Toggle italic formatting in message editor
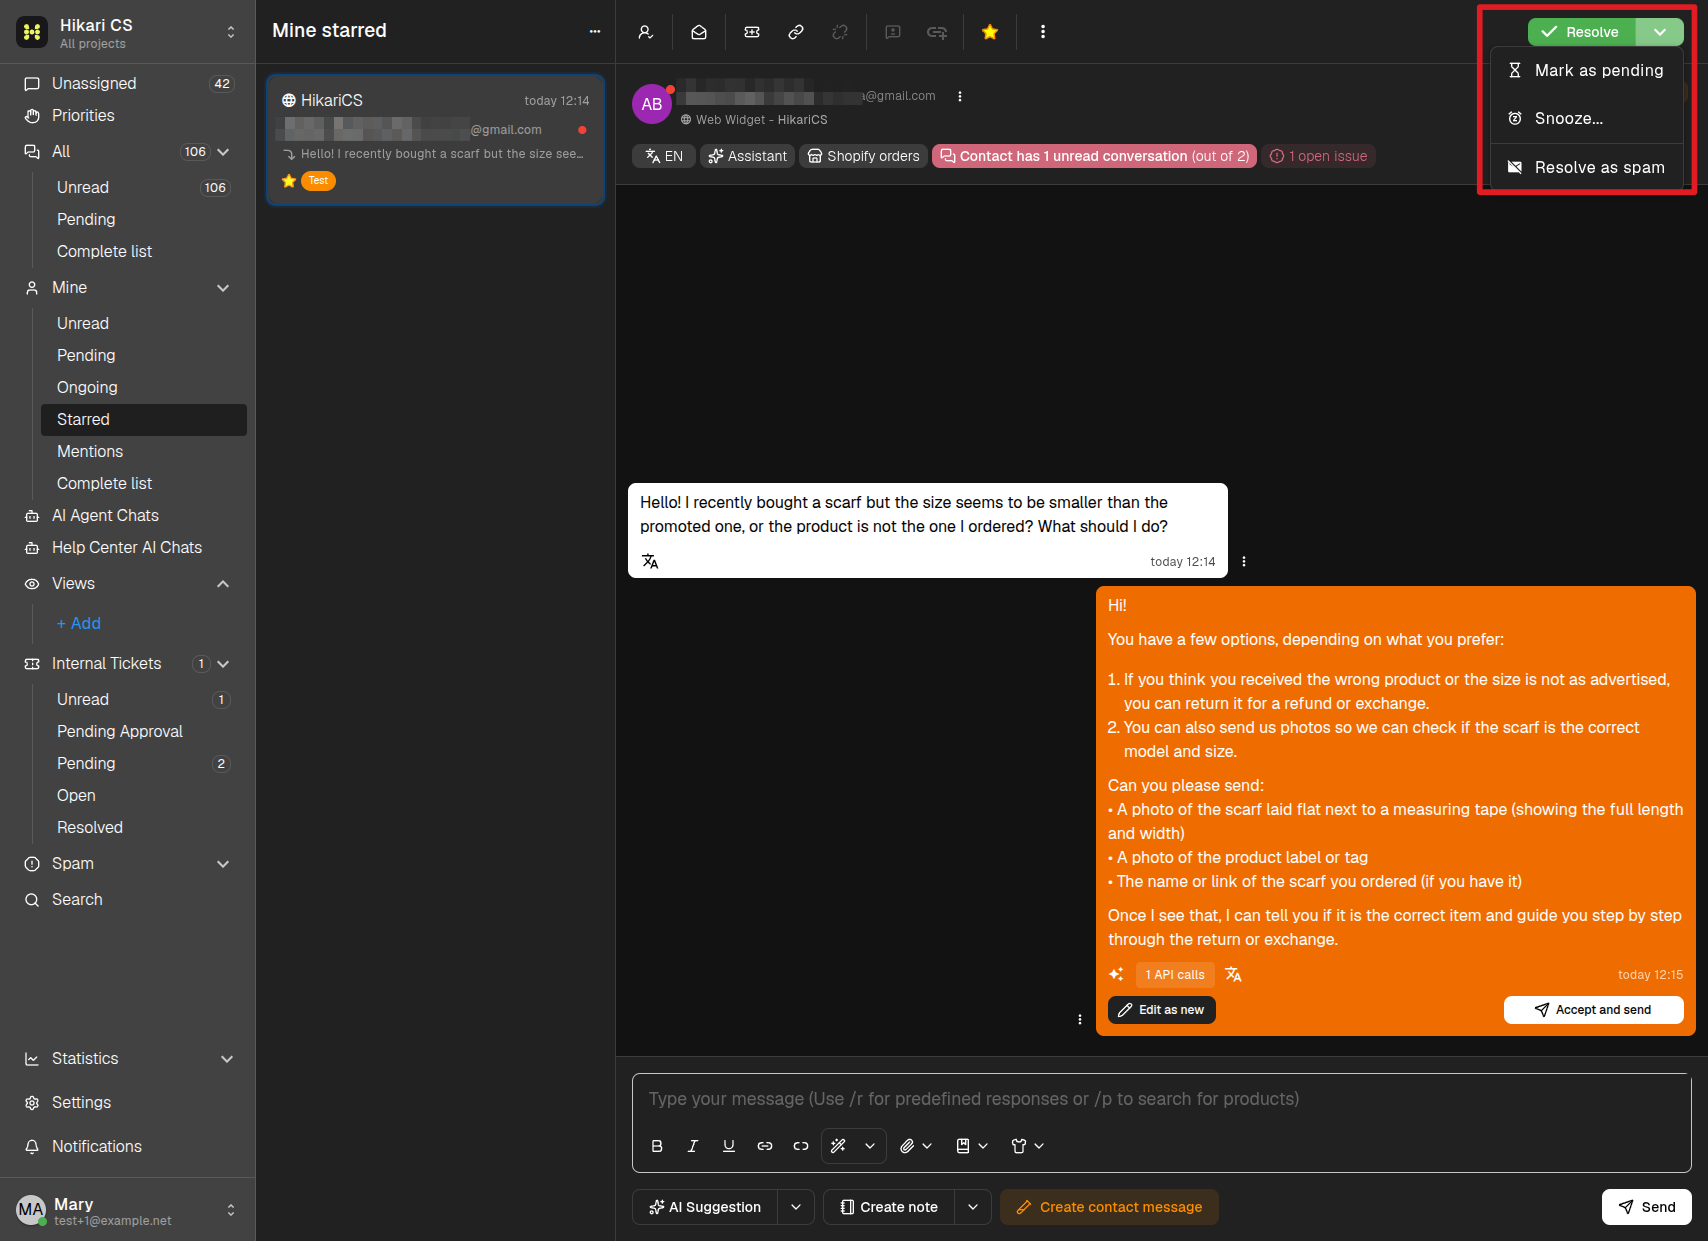This screenshot has width=1708, height=1241. pos(693,1146)
